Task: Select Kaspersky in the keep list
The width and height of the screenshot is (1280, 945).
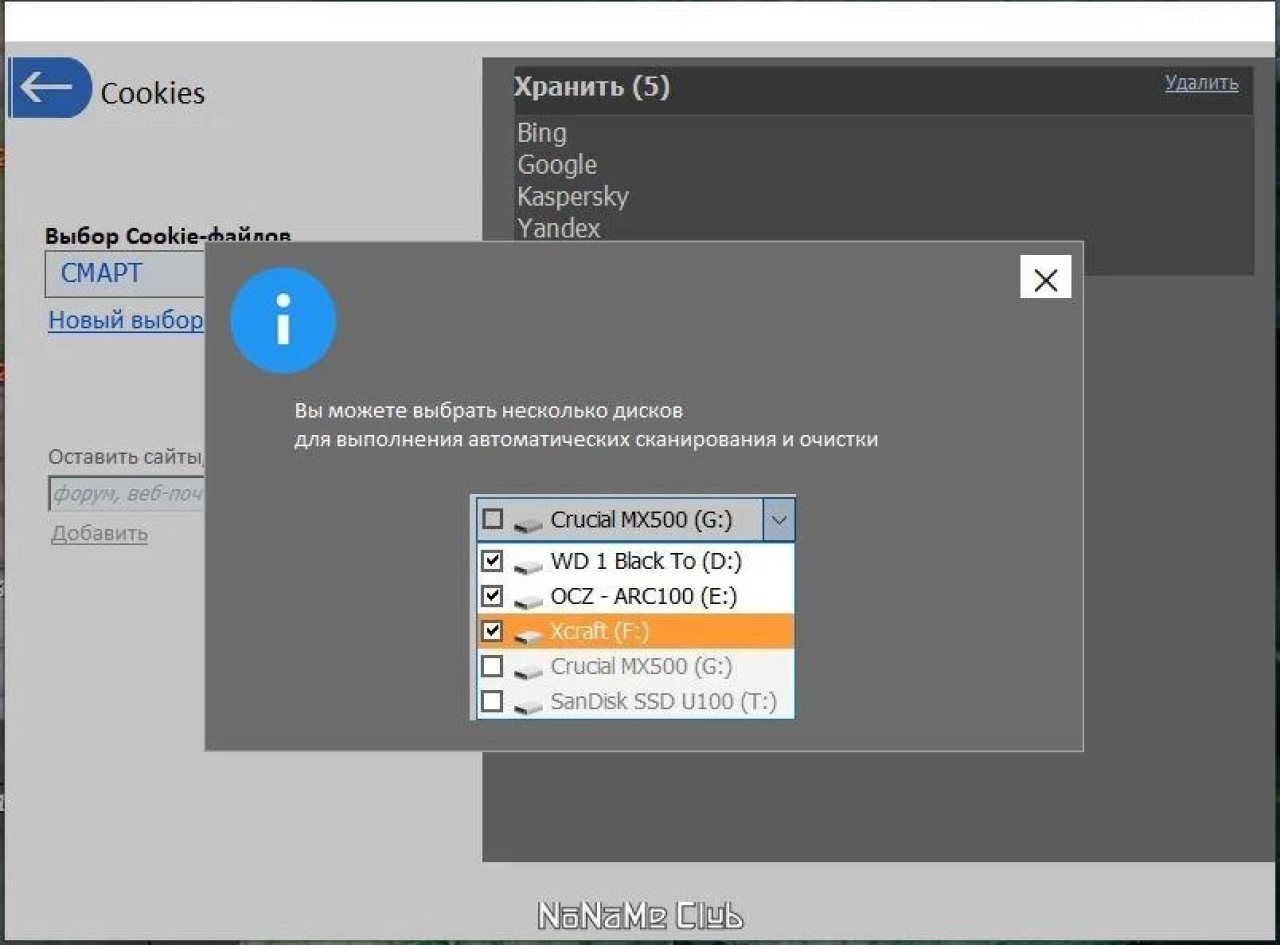Action: pyautogui.click(x=573, y=196)
